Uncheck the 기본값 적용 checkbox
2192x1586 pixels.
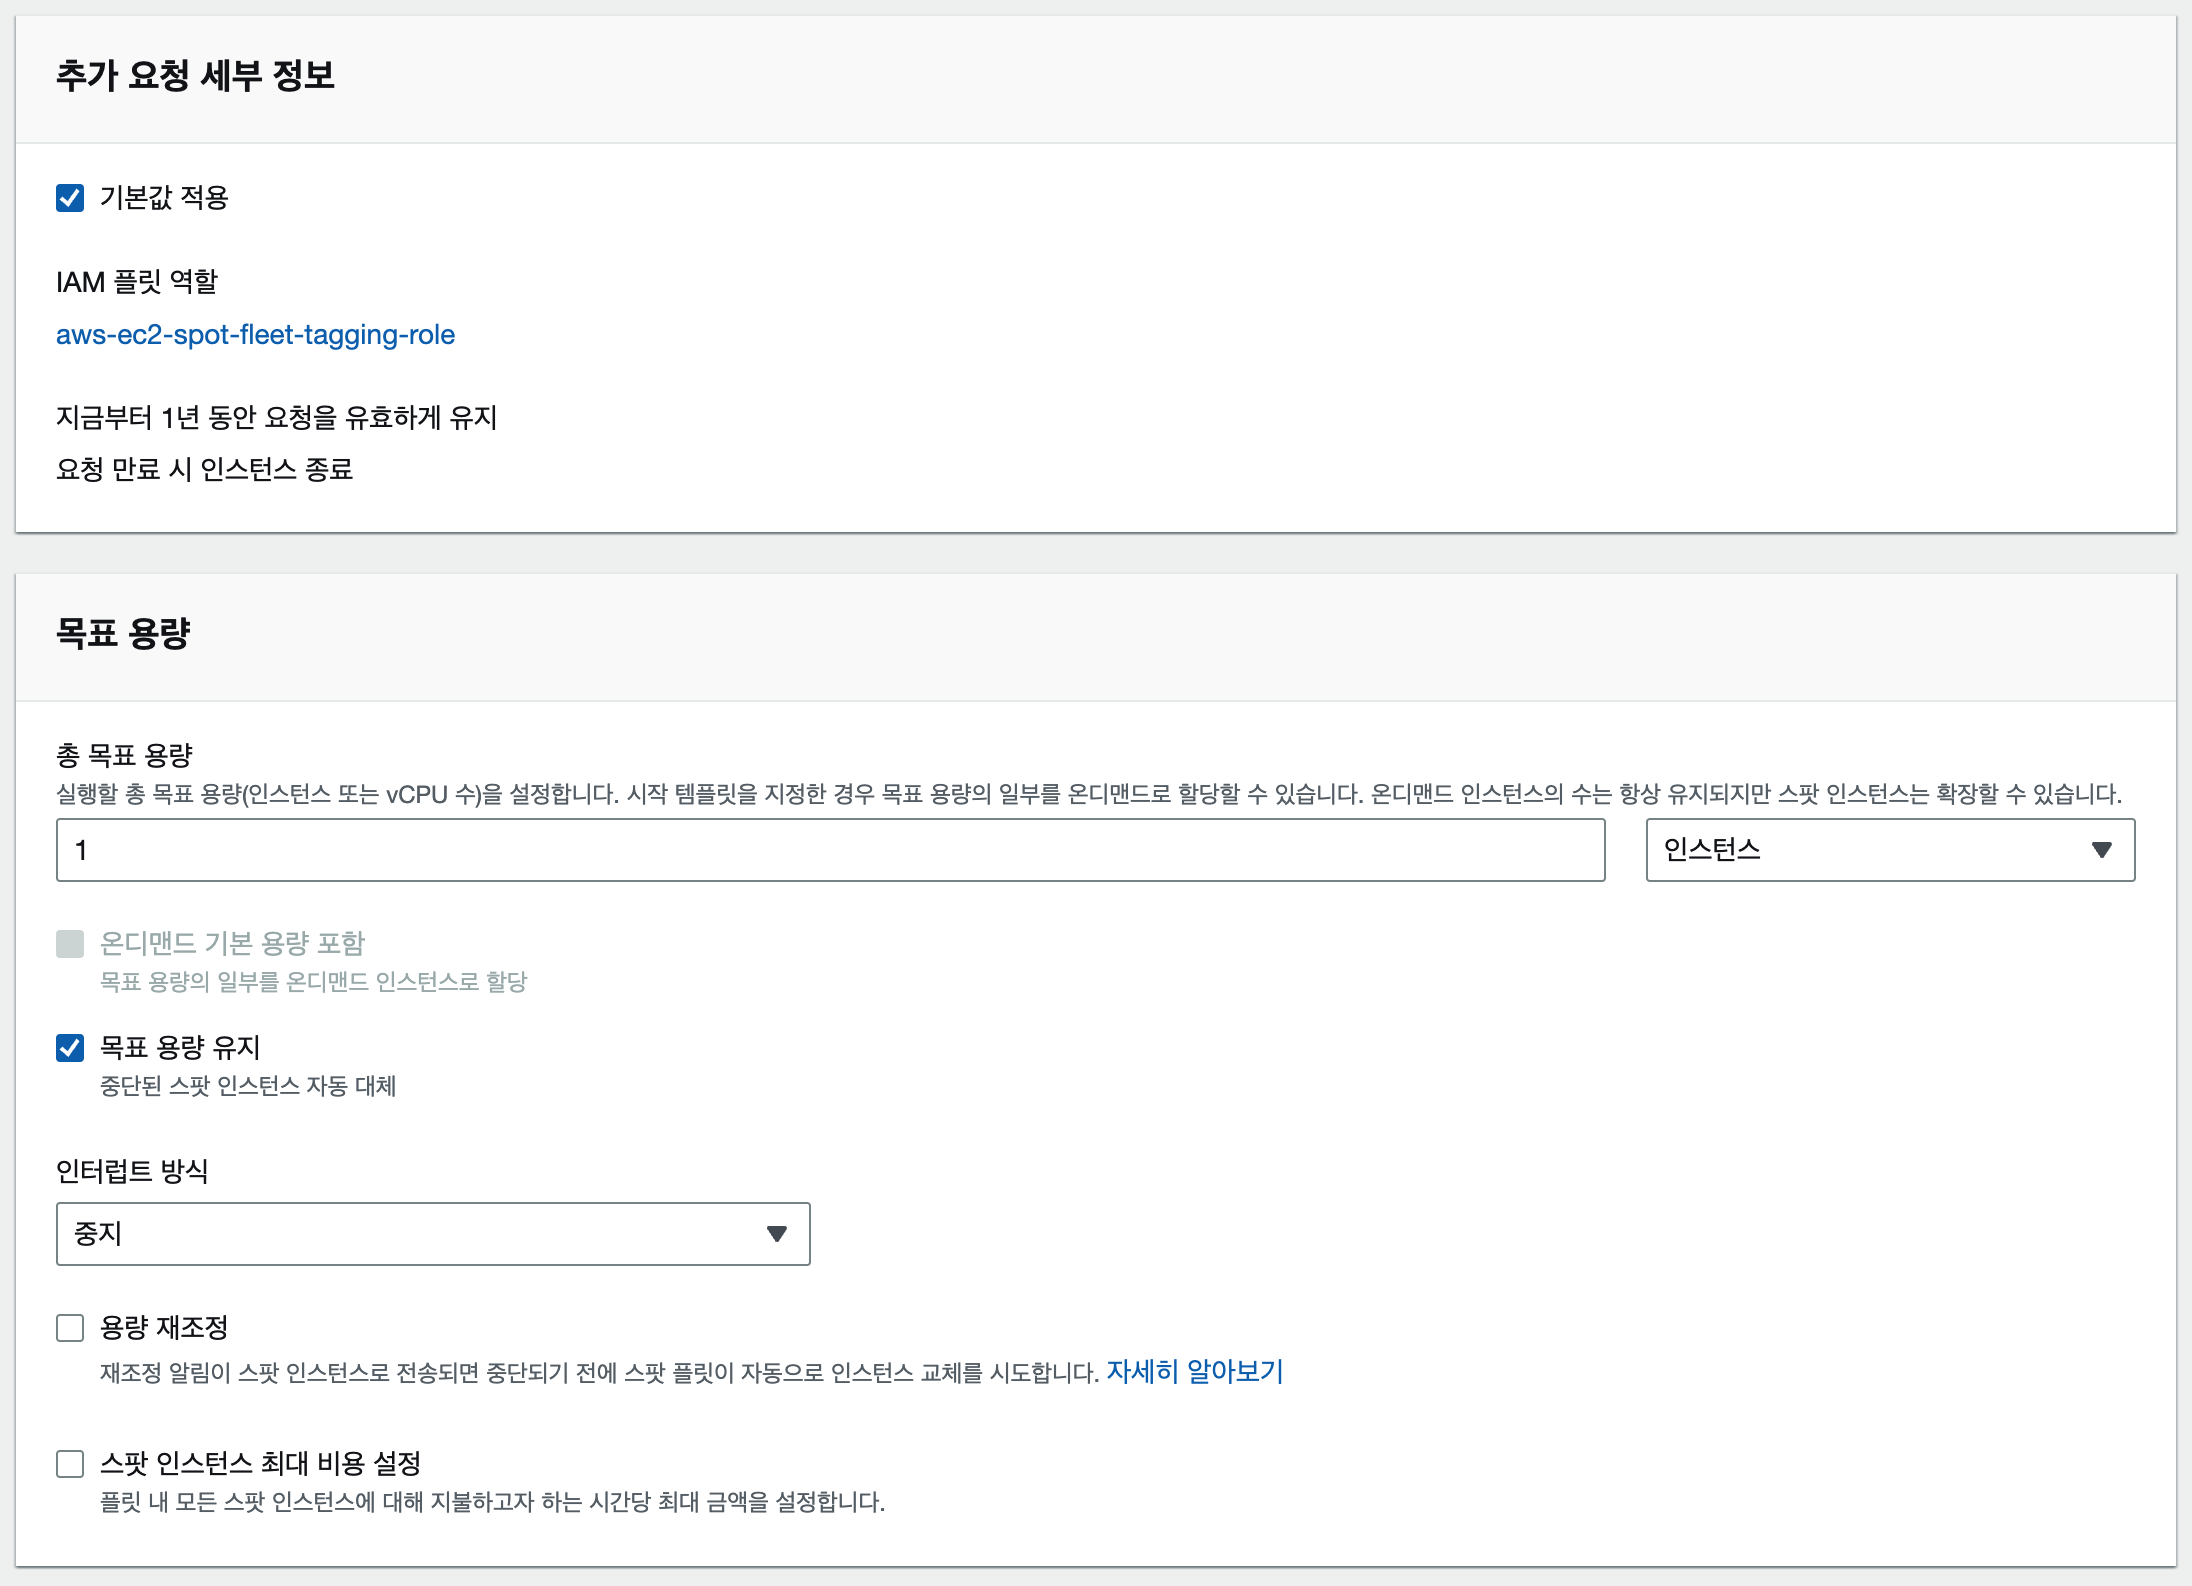(70, 198)
